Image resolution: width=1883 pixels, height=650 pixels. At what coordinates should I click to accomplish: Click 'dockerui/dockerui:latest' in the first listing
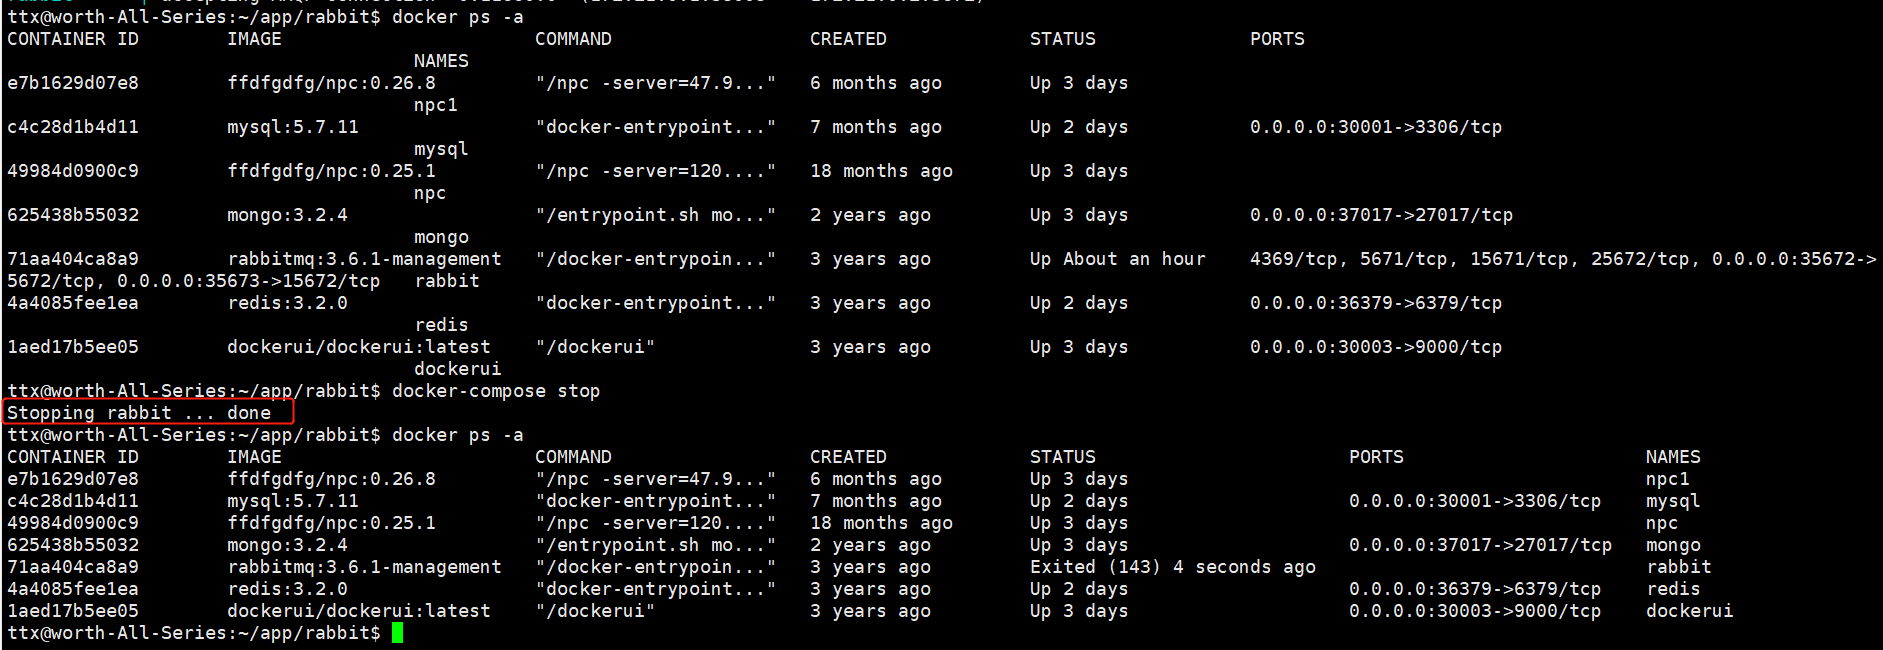pyautogui.click(x=359, y=347)
